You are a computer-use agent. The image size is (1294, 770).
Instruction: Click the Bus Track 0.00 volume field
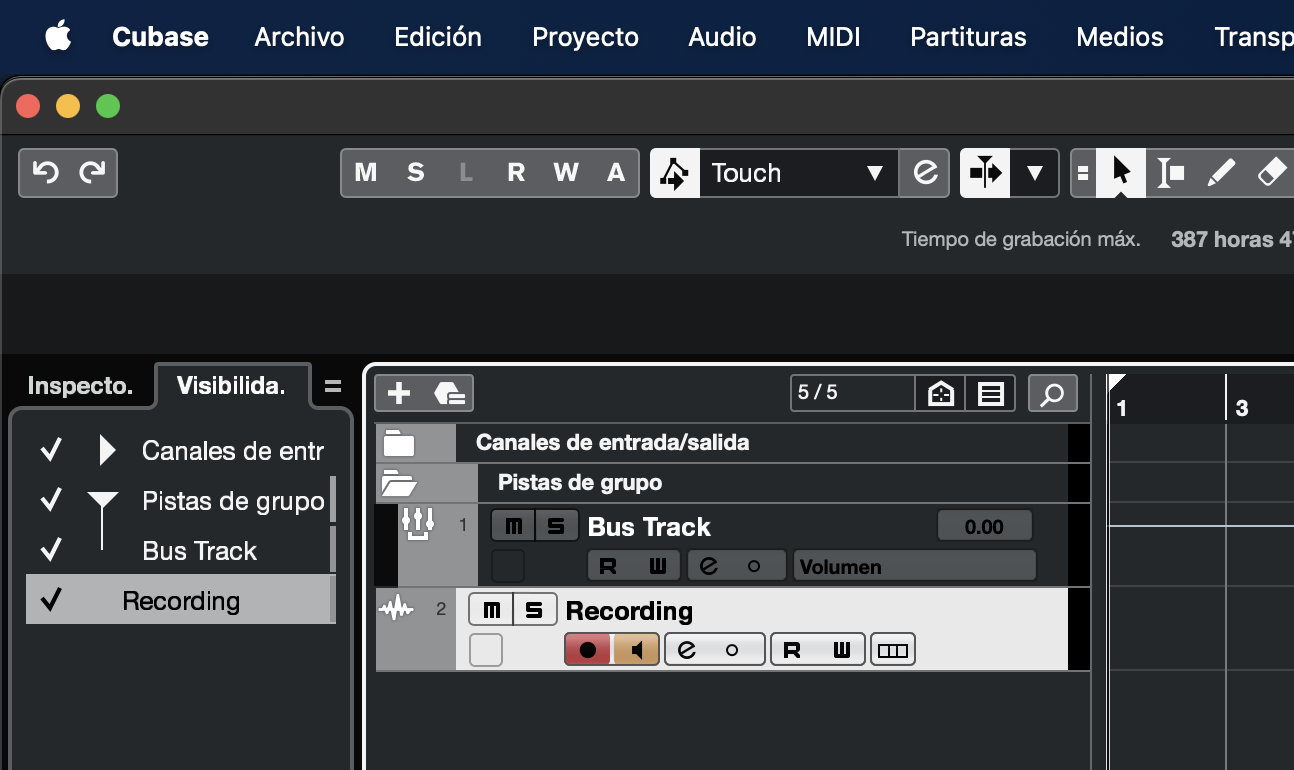click(x=984, y=526)
